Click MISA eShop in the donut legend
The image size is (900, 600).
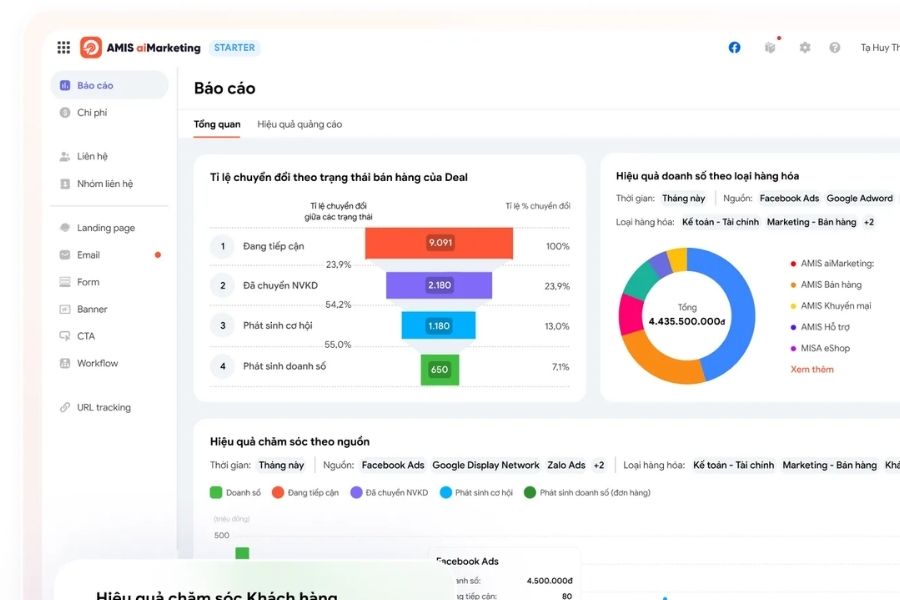pyautogui.click(x=820, y=349)
